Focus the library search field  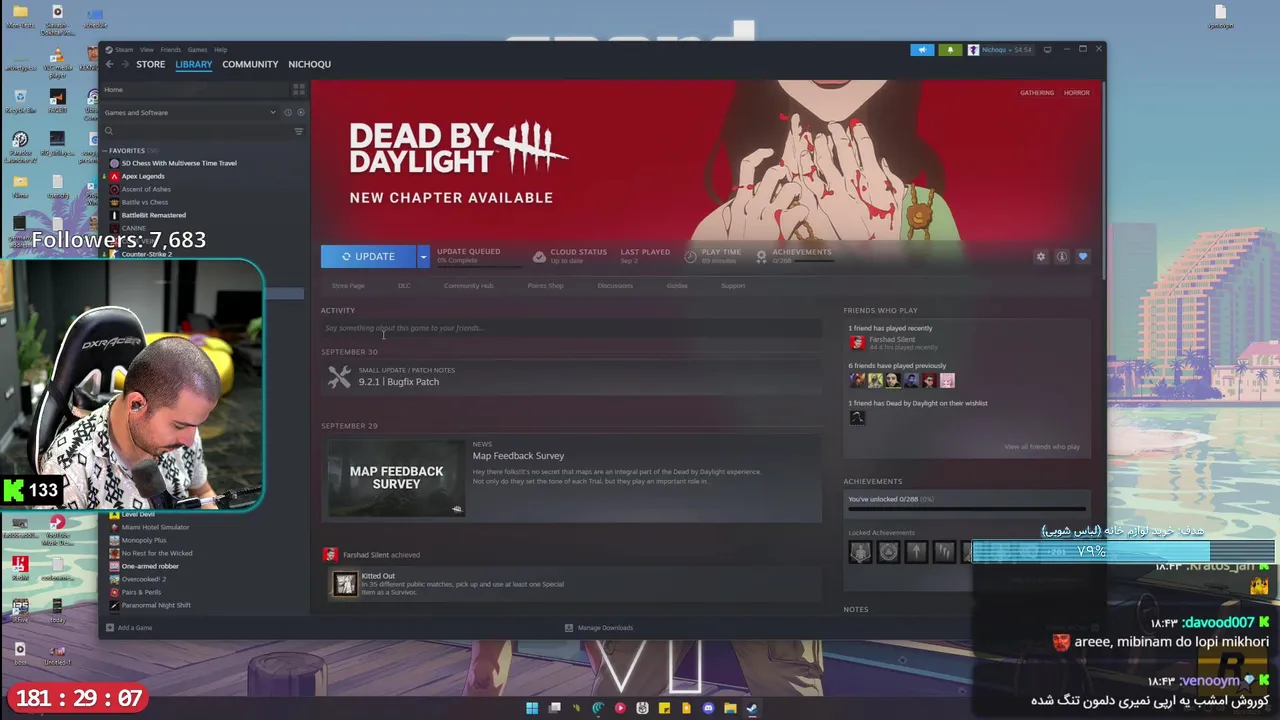coord(196,131)
